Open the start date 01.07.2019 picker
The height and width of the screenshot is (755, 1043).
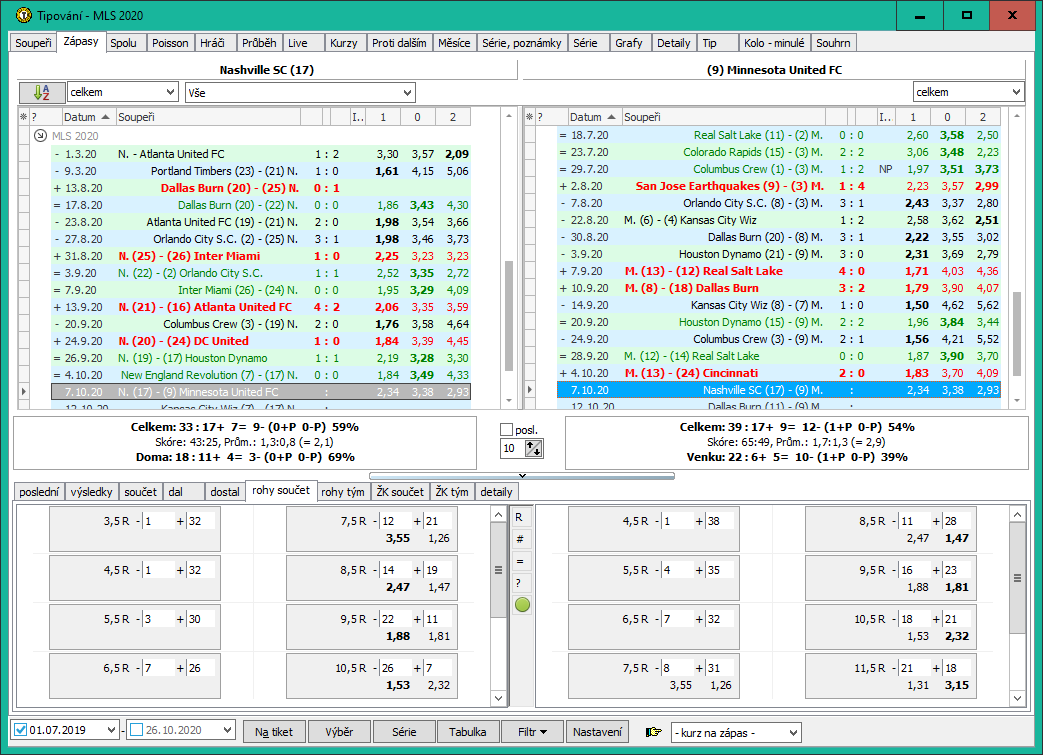click(x=111, y=730)
